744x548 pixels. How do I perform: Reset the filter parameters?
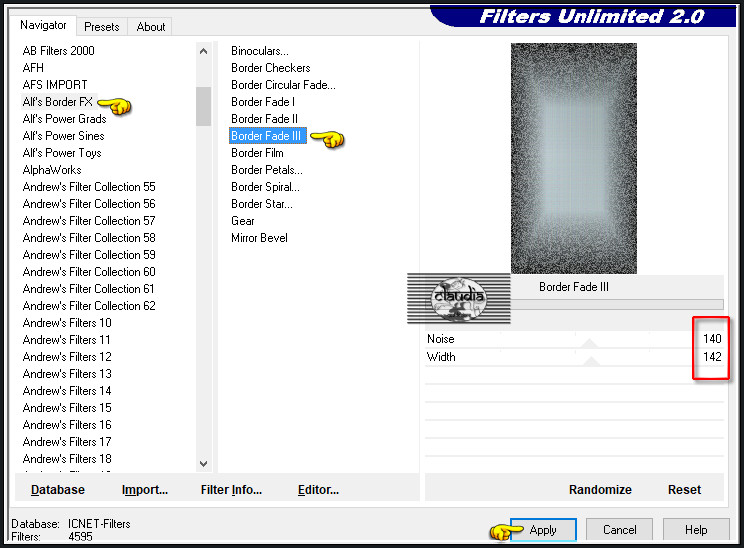pos(684,490)
